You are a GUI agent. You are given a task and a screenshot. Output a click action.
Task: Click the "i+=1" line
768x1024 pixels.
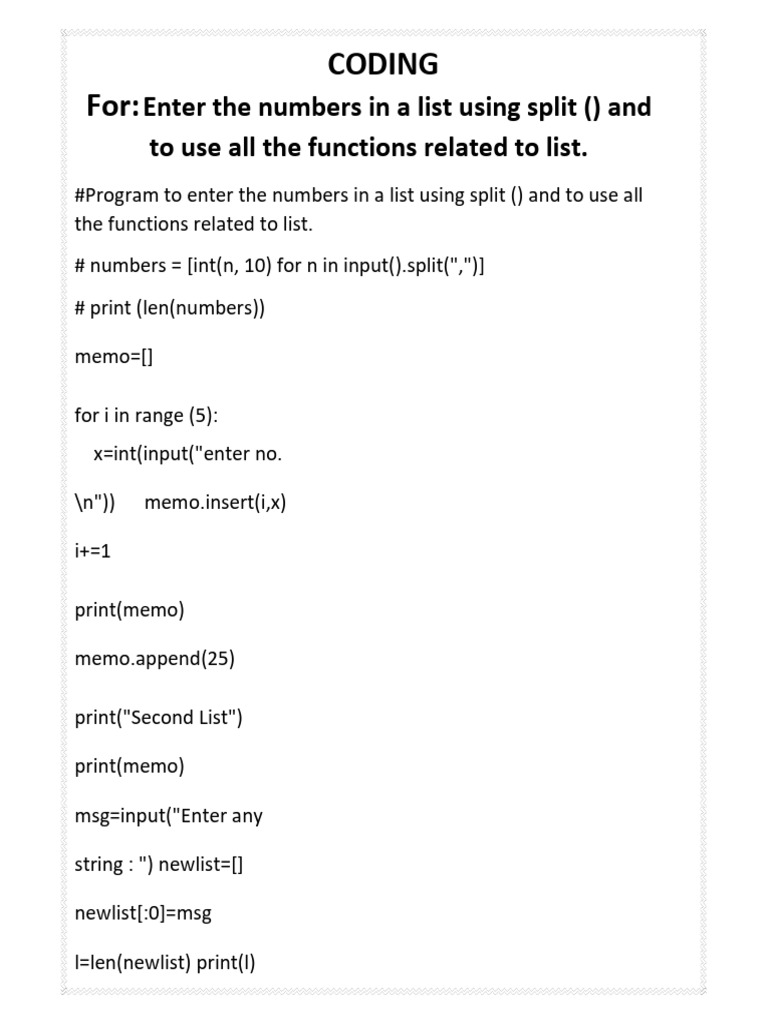point(93,551)
